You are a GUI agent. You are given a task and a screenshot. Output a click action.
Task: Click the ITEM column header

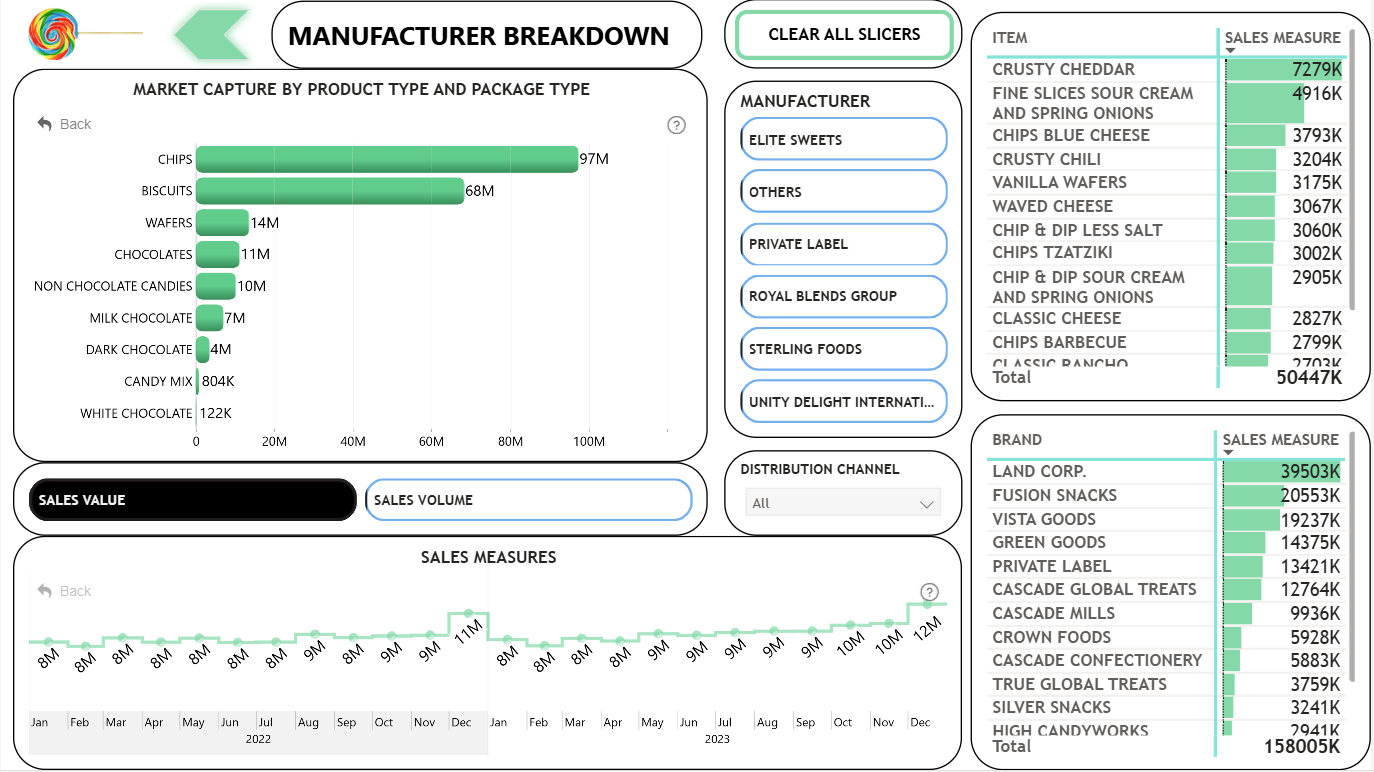pyautogui.click(x=1010, y=38)
